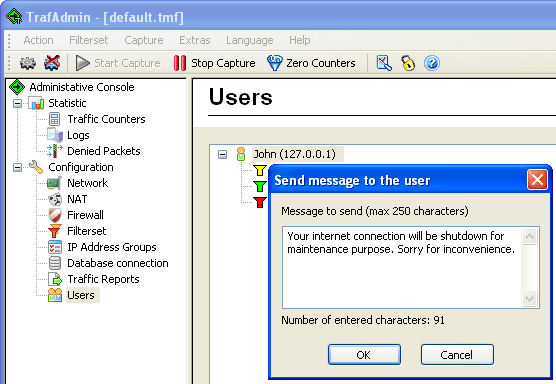Select the red filter under John
The image size is (556, 384).
(x=260, y=202)
